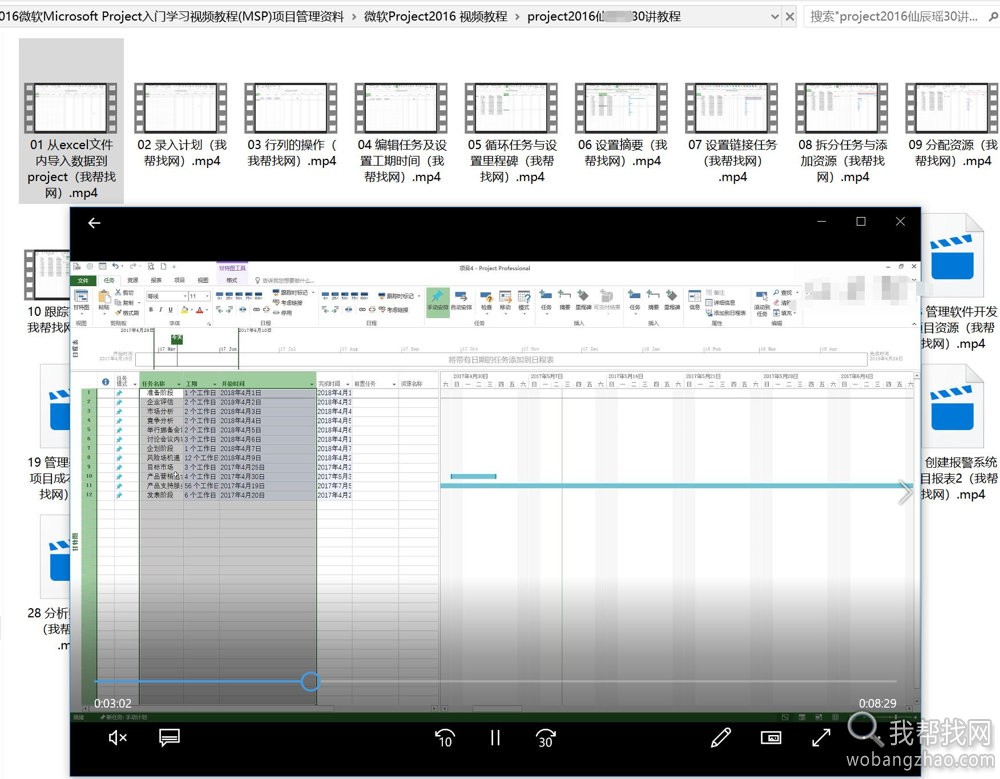The height and width of the screenshot is (779, 1000).
Task: Click the 剪切 cut button
Action: click(x=125, y=292)
